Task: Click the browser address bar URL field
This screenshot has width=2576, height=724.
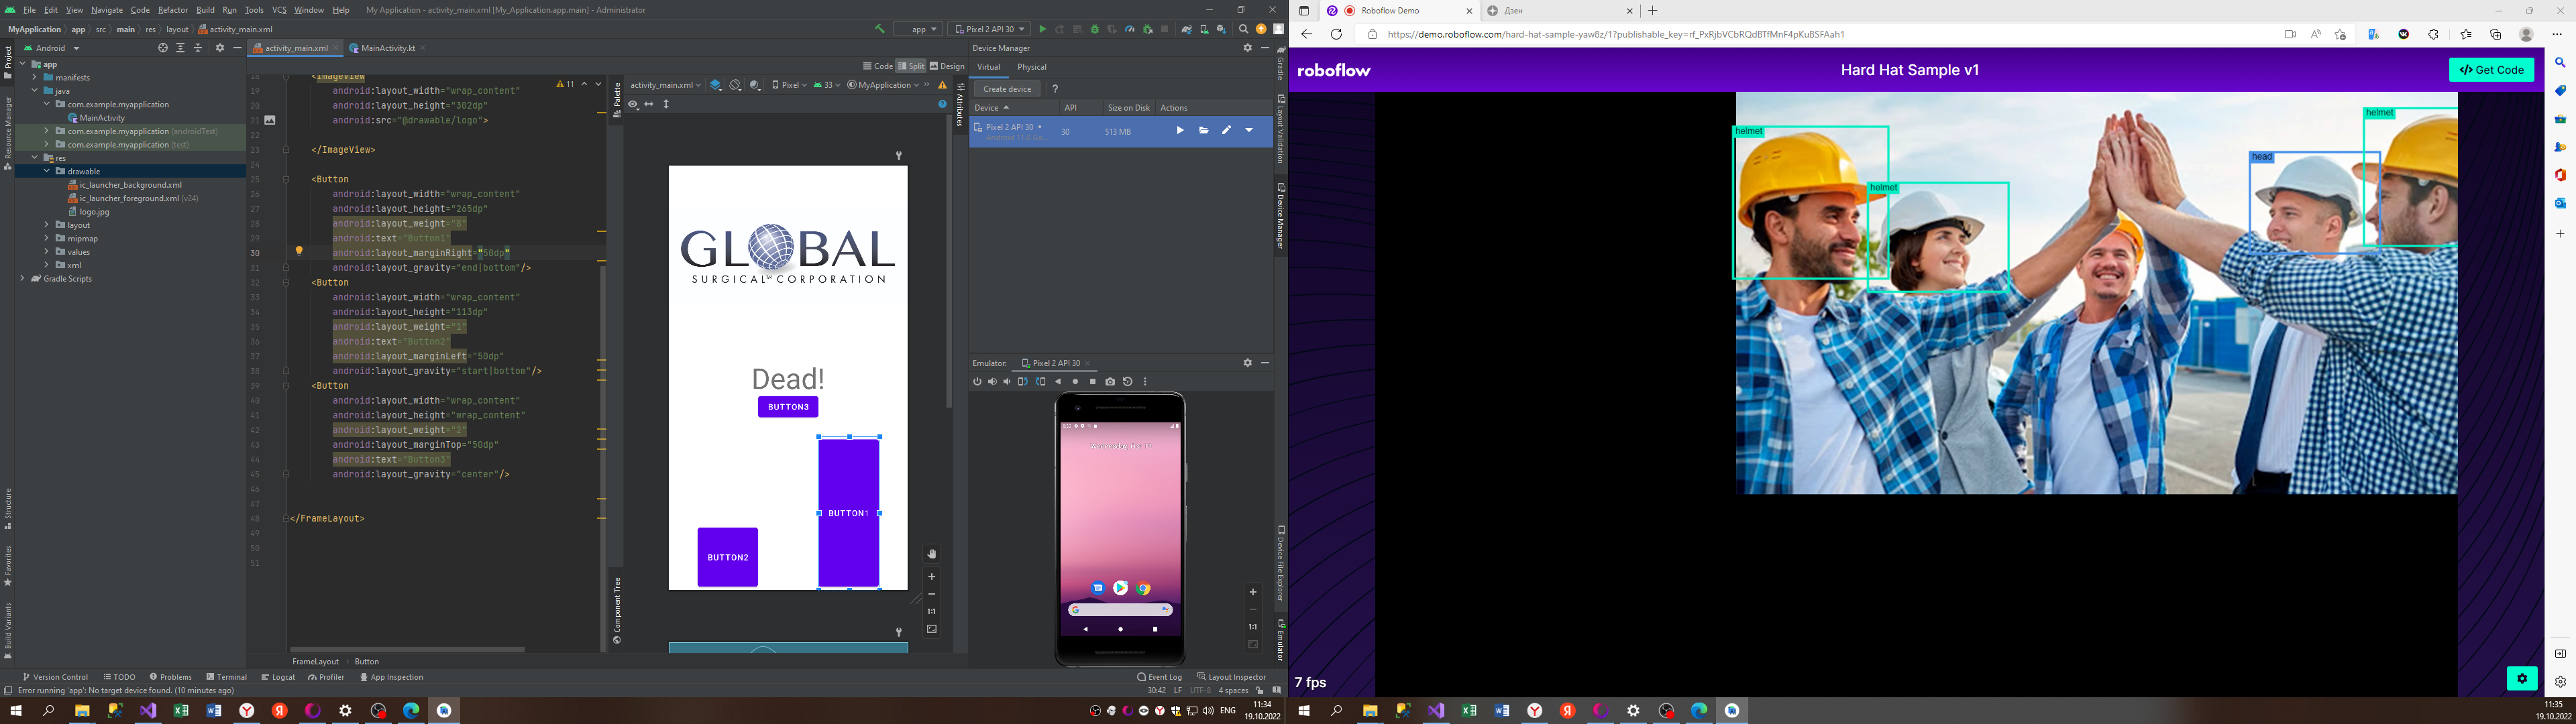Action: pyautogui.click(x=1820, y=34)
